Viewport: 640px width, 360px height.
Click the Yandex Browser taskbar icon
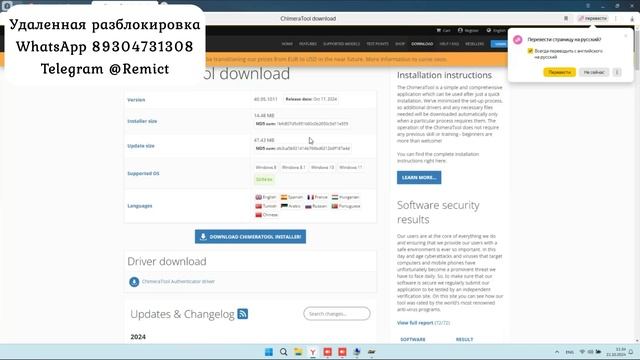pos(313,352)
